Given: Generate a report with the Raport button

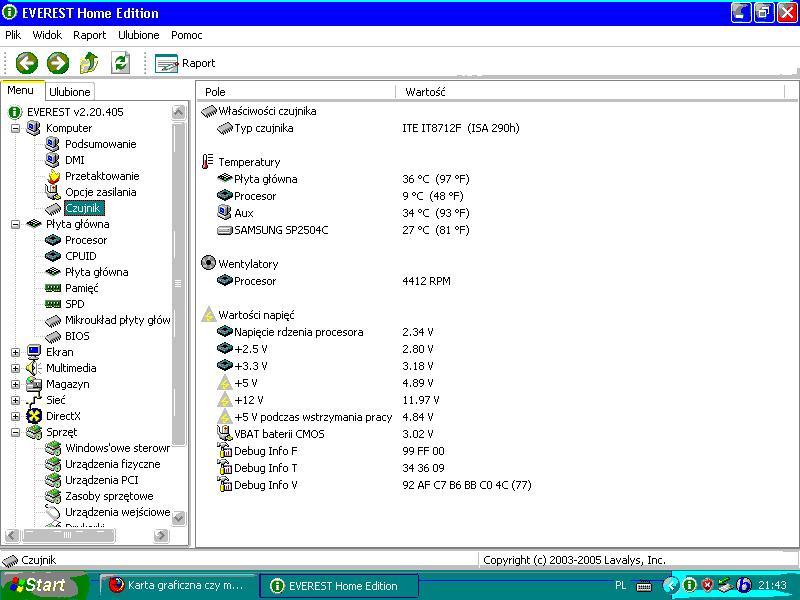Looking at the screenshot, I should pos(185,63).
